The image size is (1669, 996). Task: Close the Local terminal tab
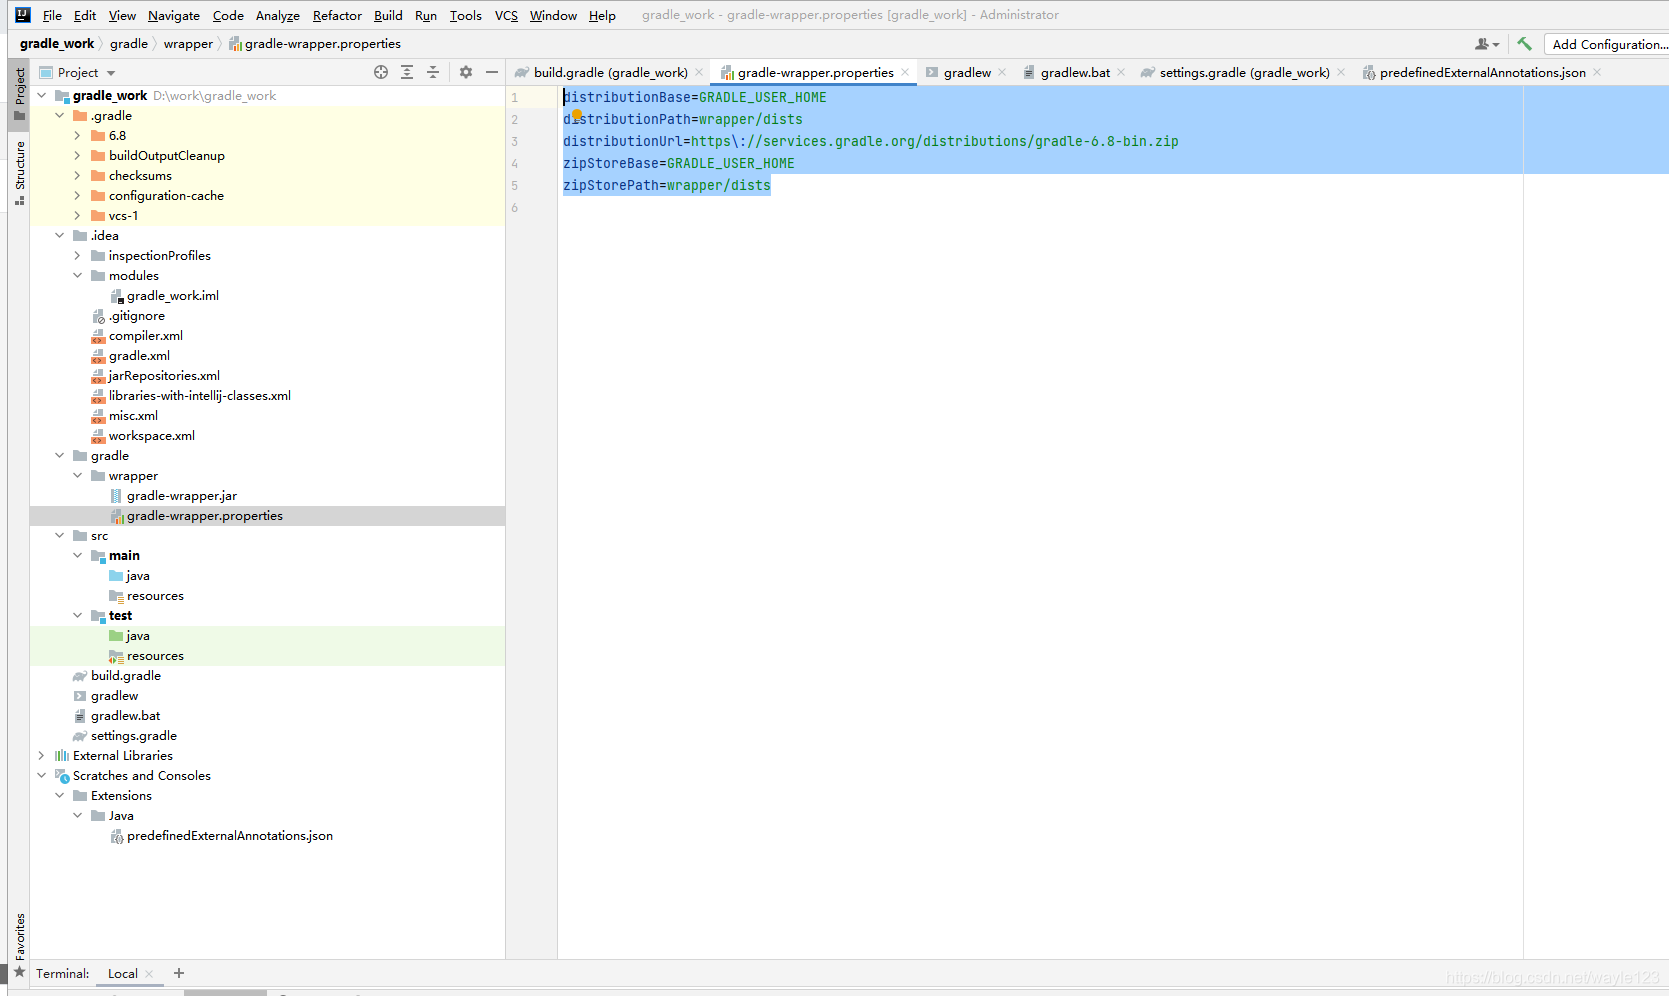pyautogui.click(x=149, y=974)
